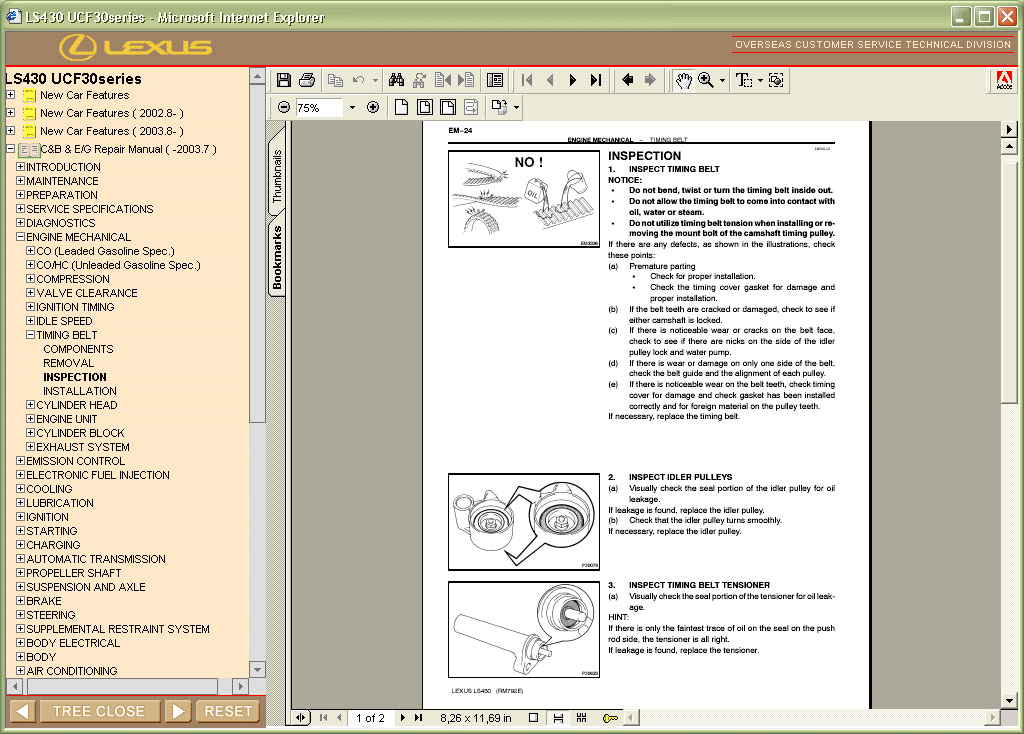
Task: Show or hide the navigation pane in toolbar
Action: pos(495,80)
